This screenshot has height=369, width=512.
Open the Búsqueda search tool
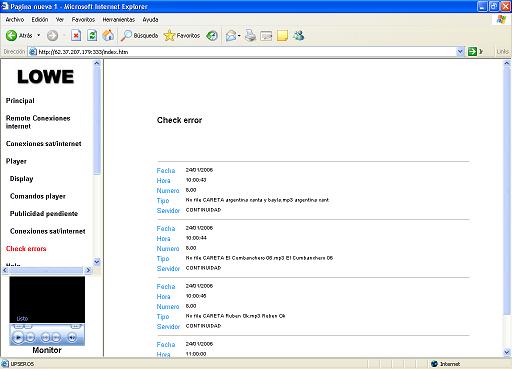pyautogui.click(x=139, y=35)
